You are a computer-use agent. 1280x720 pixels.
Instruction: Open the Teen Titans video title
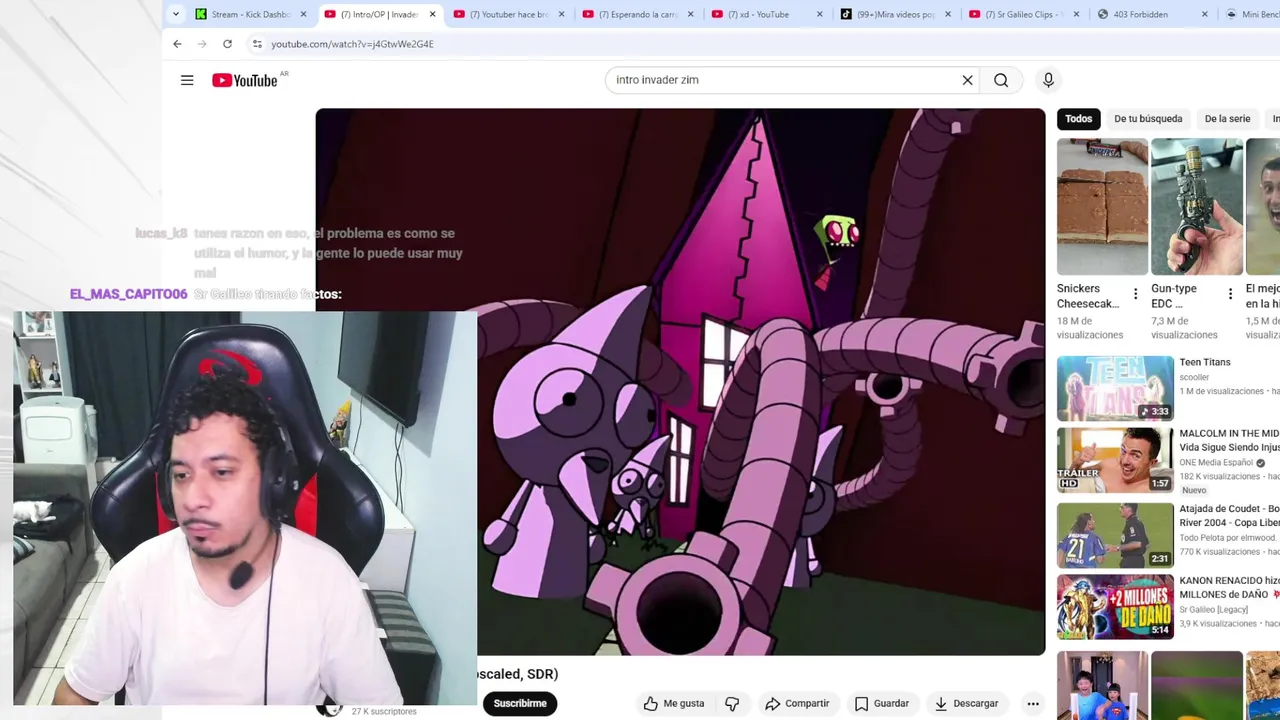coord(1205,362)
